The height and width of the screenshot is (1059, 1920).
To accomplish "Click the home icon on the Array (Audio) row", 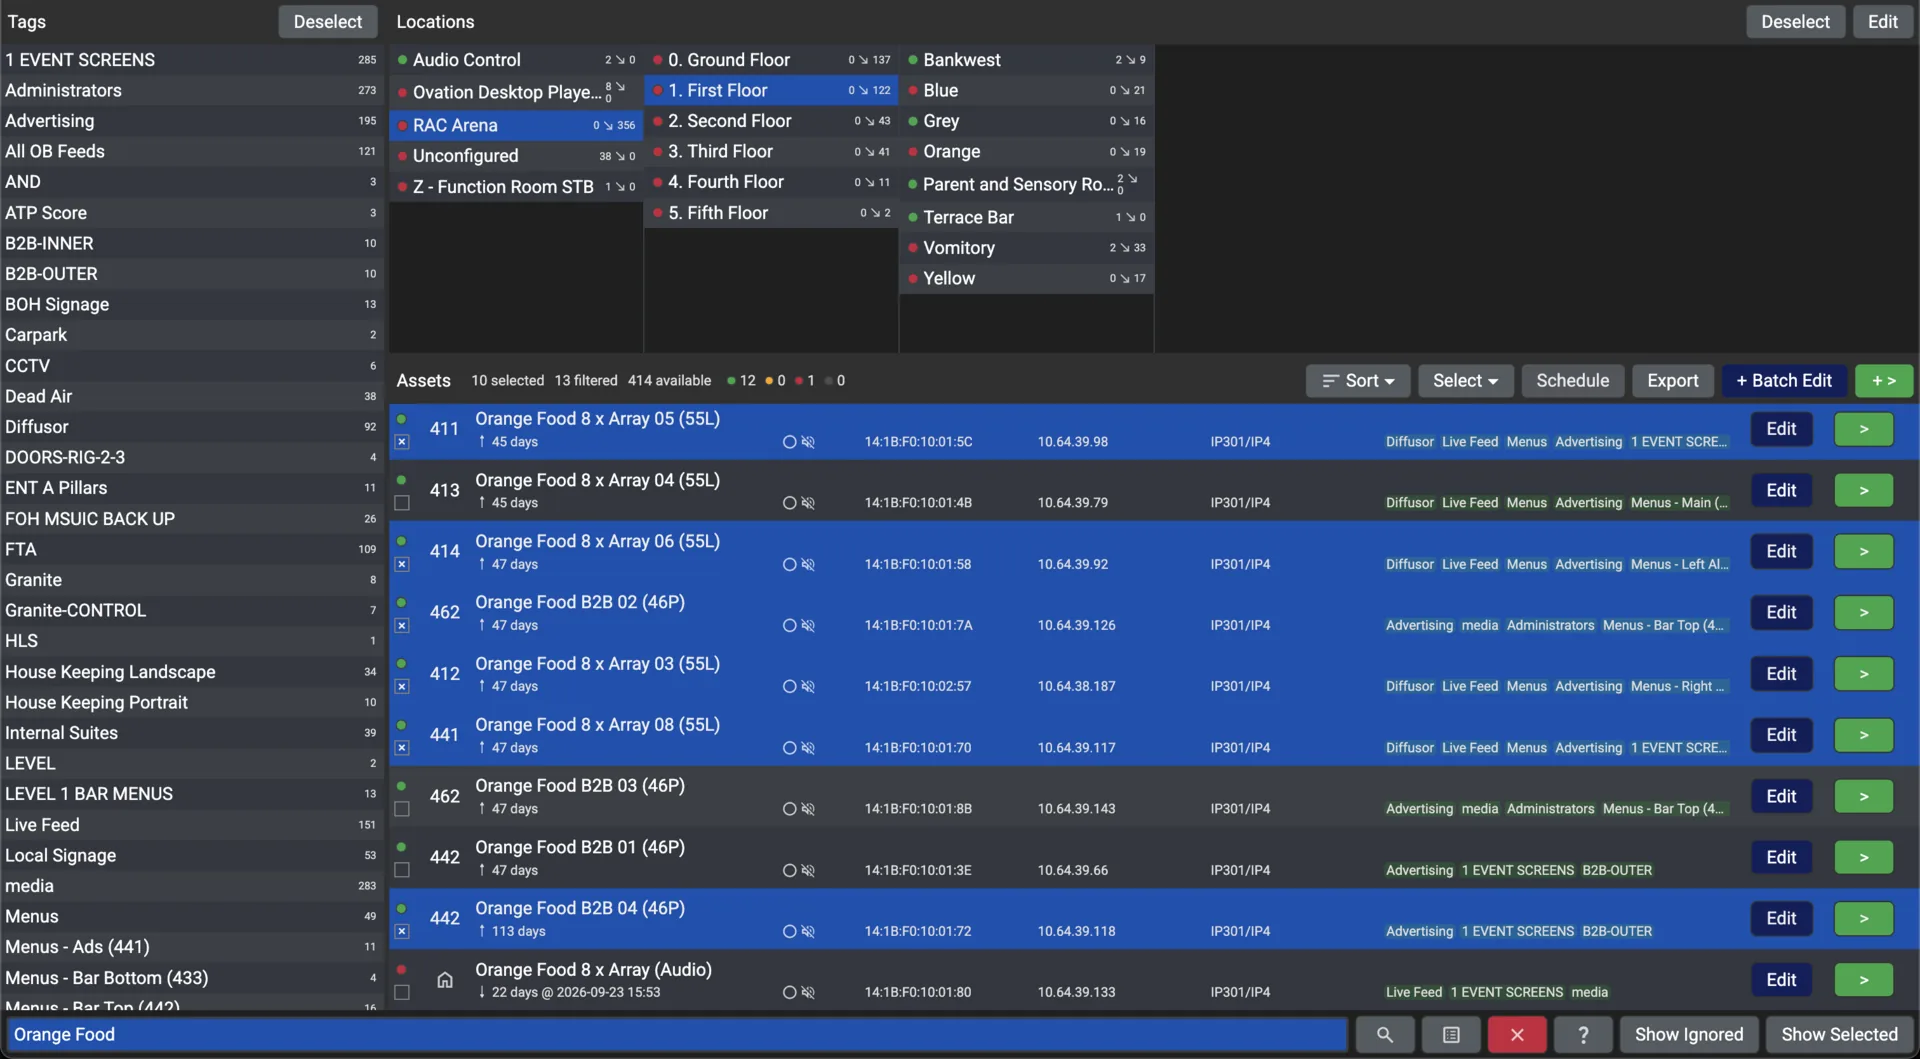I will 445,980.
